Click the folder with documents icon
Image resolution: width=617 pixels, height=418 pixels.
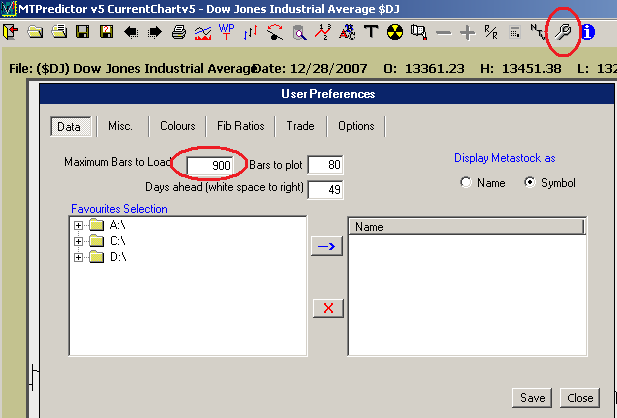59,32
